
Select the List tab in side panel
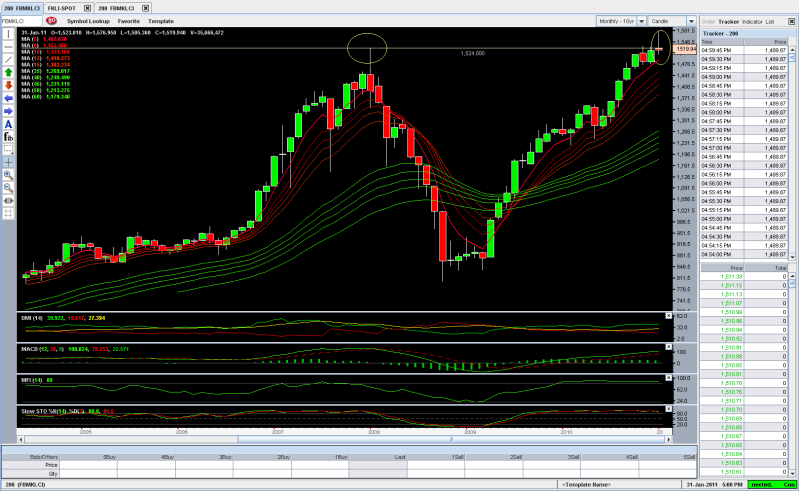(769, 22)
